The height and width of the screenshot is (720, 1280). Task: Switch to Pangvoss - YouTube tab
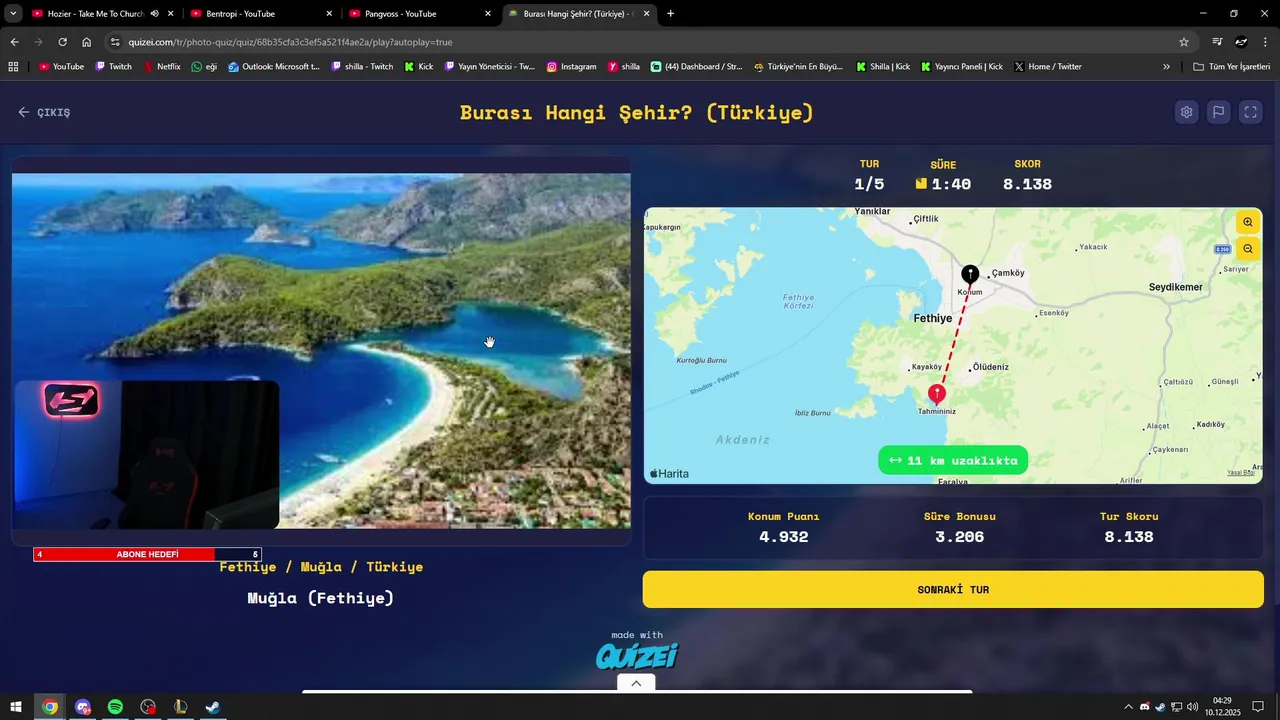pyautogui.click(x=420, y=14)
